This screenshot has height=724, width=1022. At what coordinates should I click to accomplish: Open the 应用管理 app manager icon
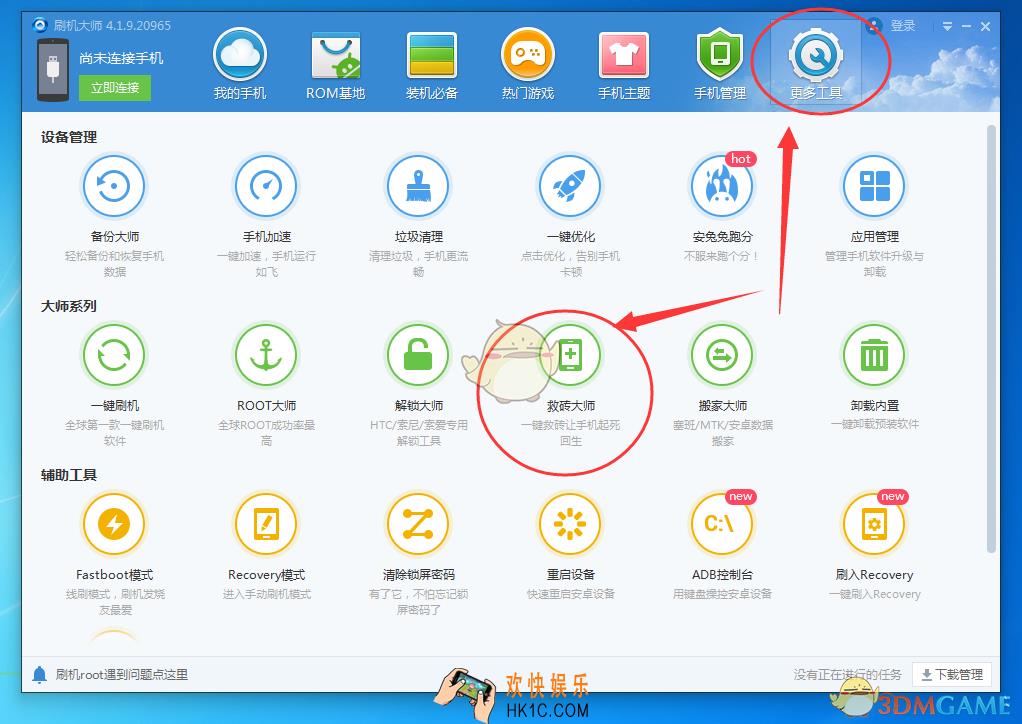coord(874,186)
